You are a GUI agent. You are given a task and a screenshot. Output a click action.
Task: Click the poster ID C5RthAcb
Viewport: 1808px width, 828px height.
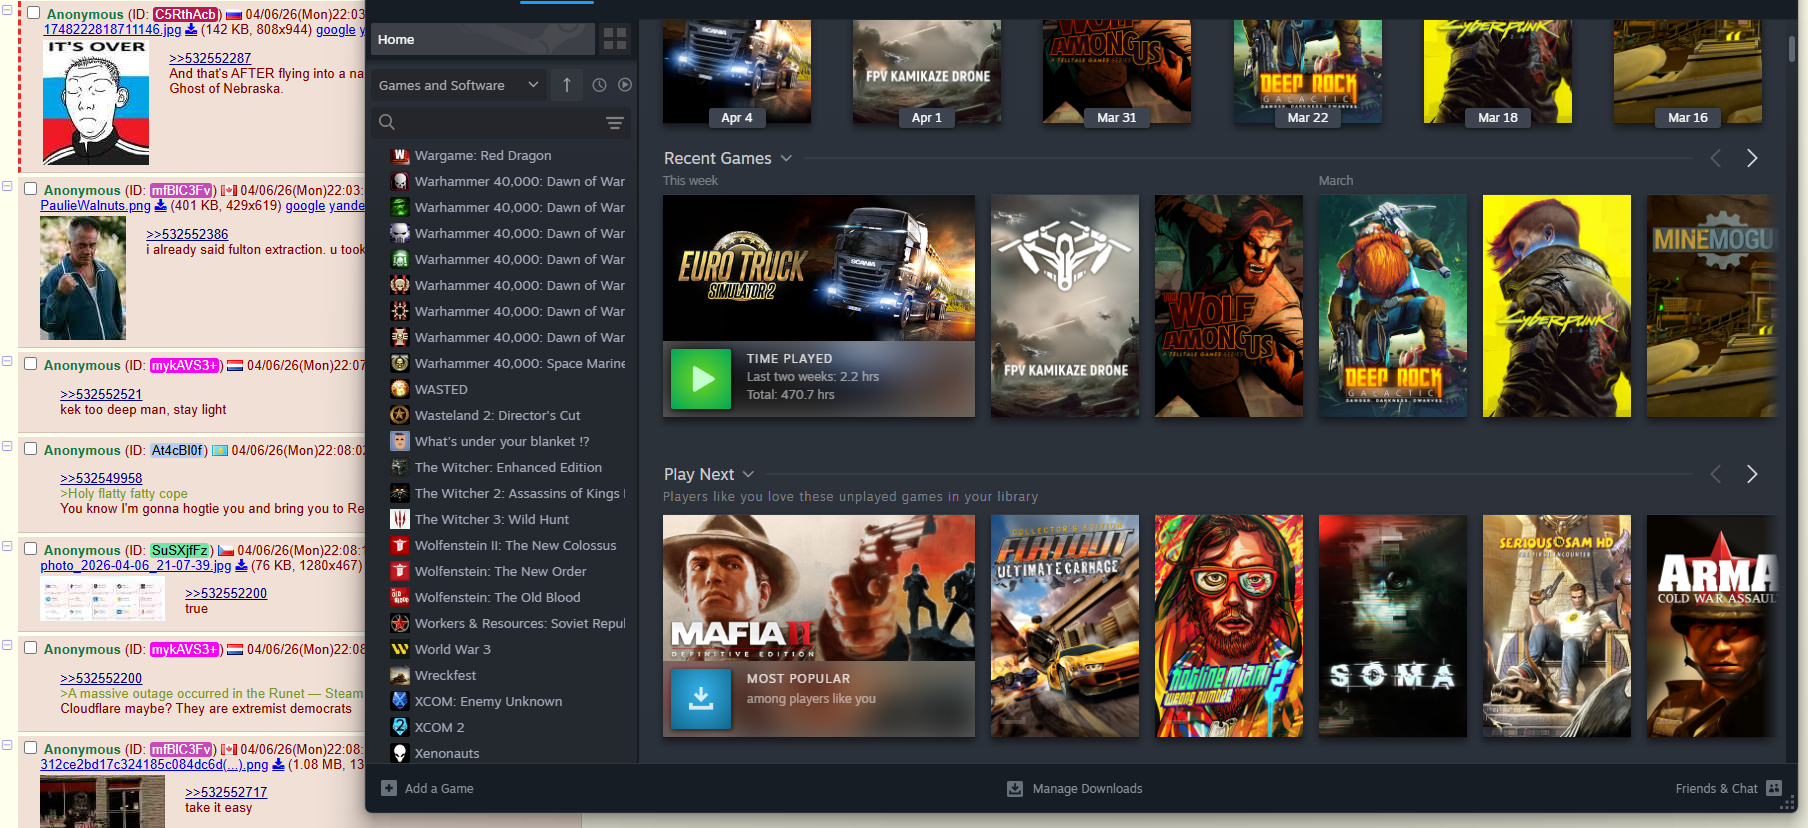(185, 14)
